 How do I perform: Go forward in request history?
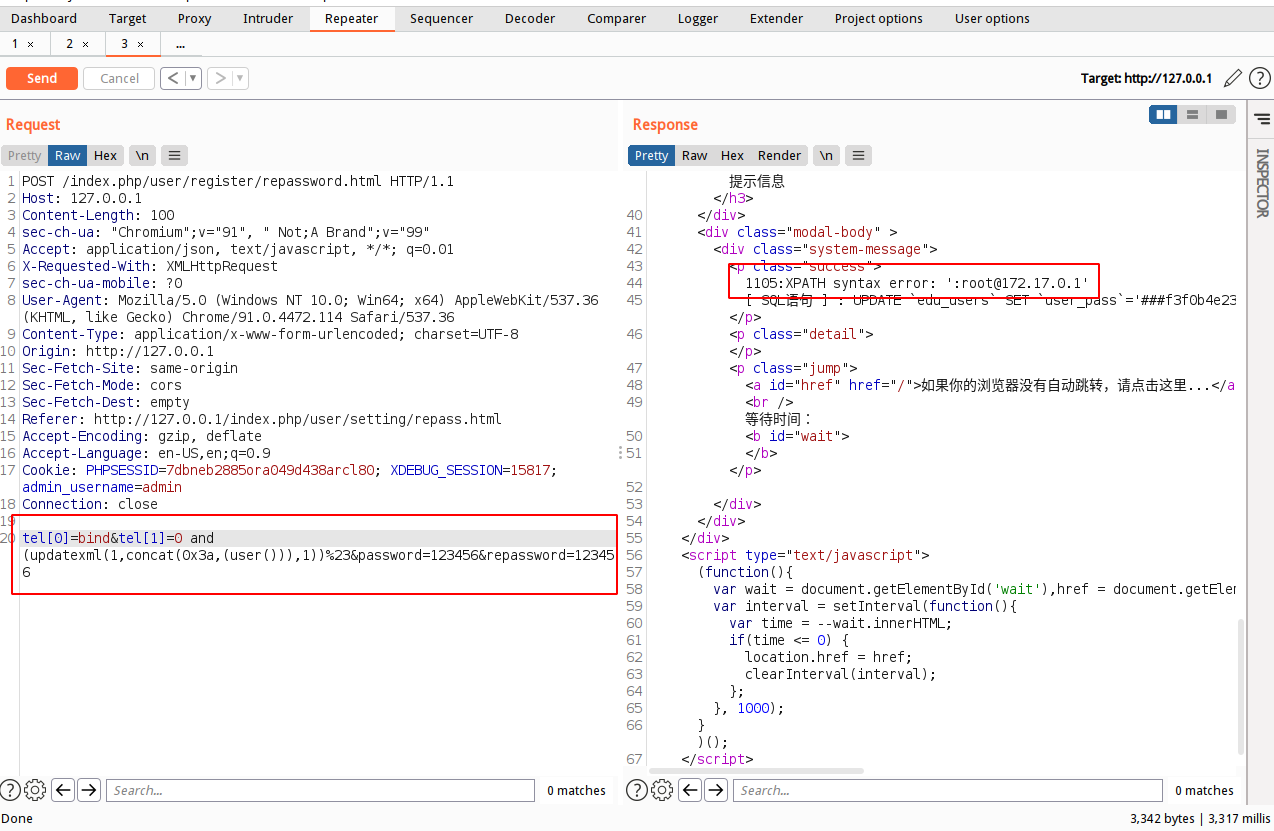pyautogui.click(x=220, y=78)
